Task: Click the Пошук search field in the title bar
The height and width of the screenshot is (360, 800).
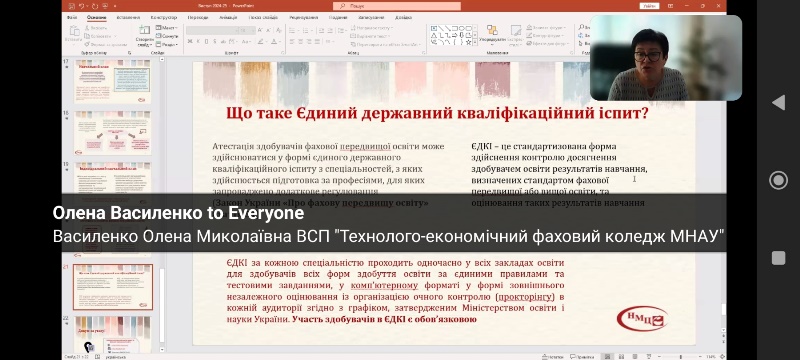Action: (x=397, y=6)
